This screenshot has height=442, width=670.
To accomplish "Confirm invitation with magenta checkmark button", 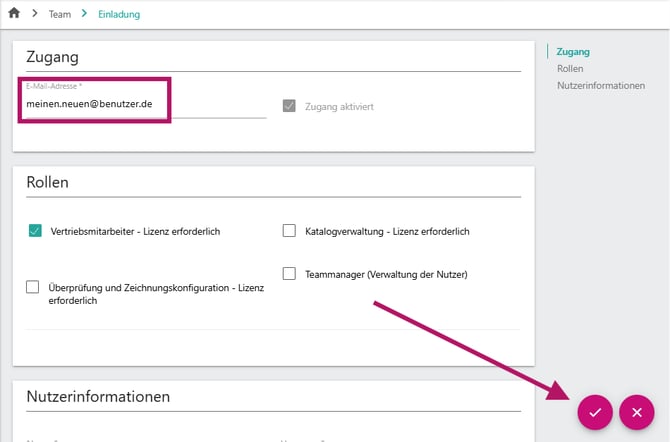I will (x=595, y=413).
